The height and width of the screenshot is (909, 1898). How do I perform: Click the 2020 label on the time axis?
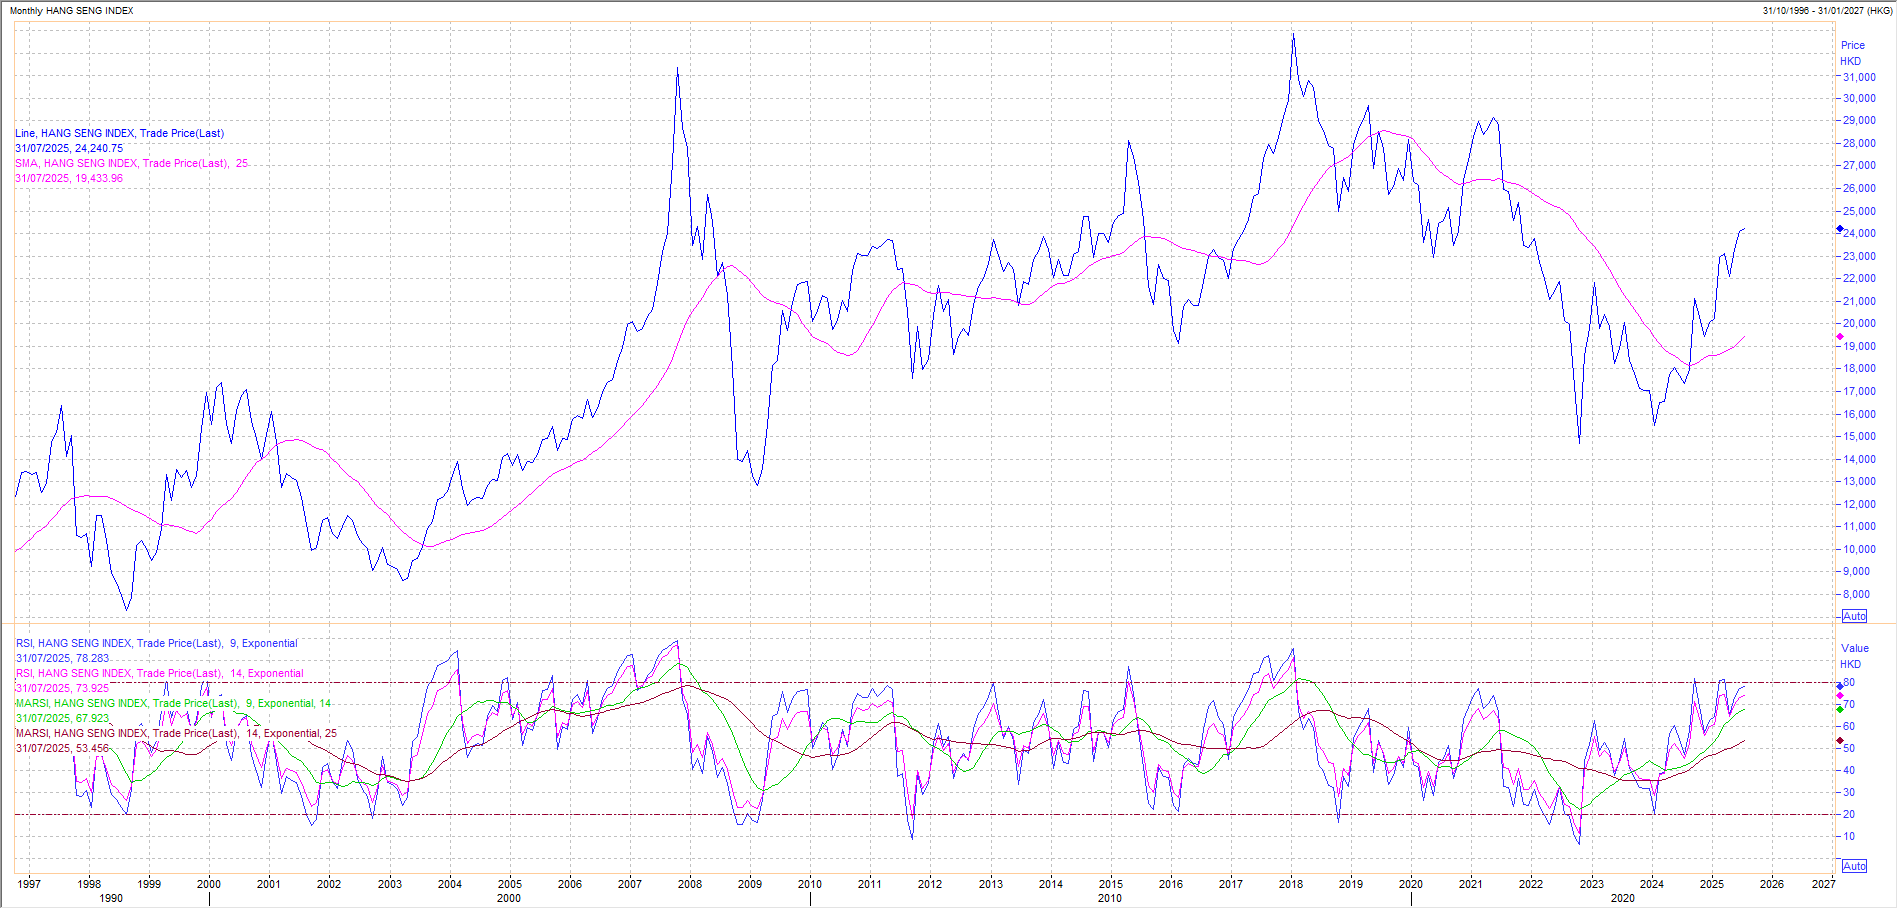click(x=1410, y=884)
